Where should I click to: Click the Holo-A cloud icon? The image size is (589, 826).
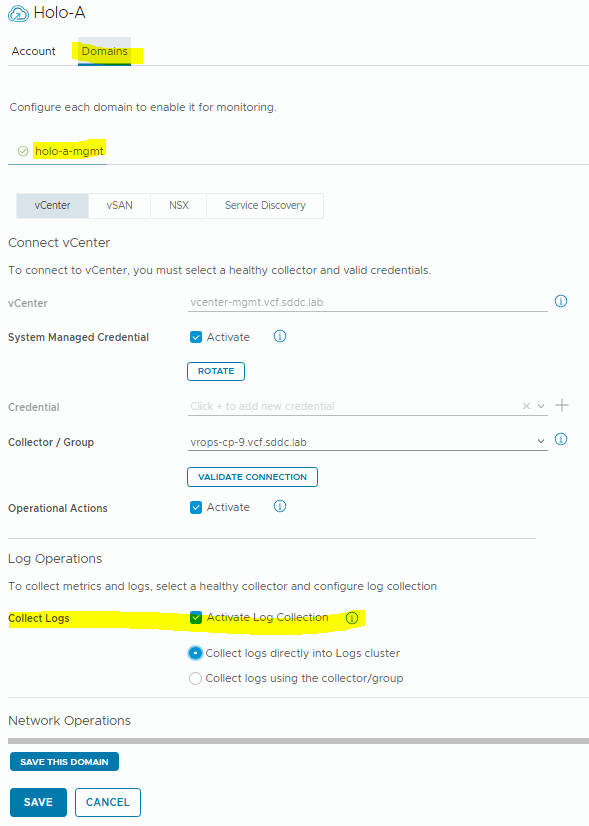click(18, 13)
